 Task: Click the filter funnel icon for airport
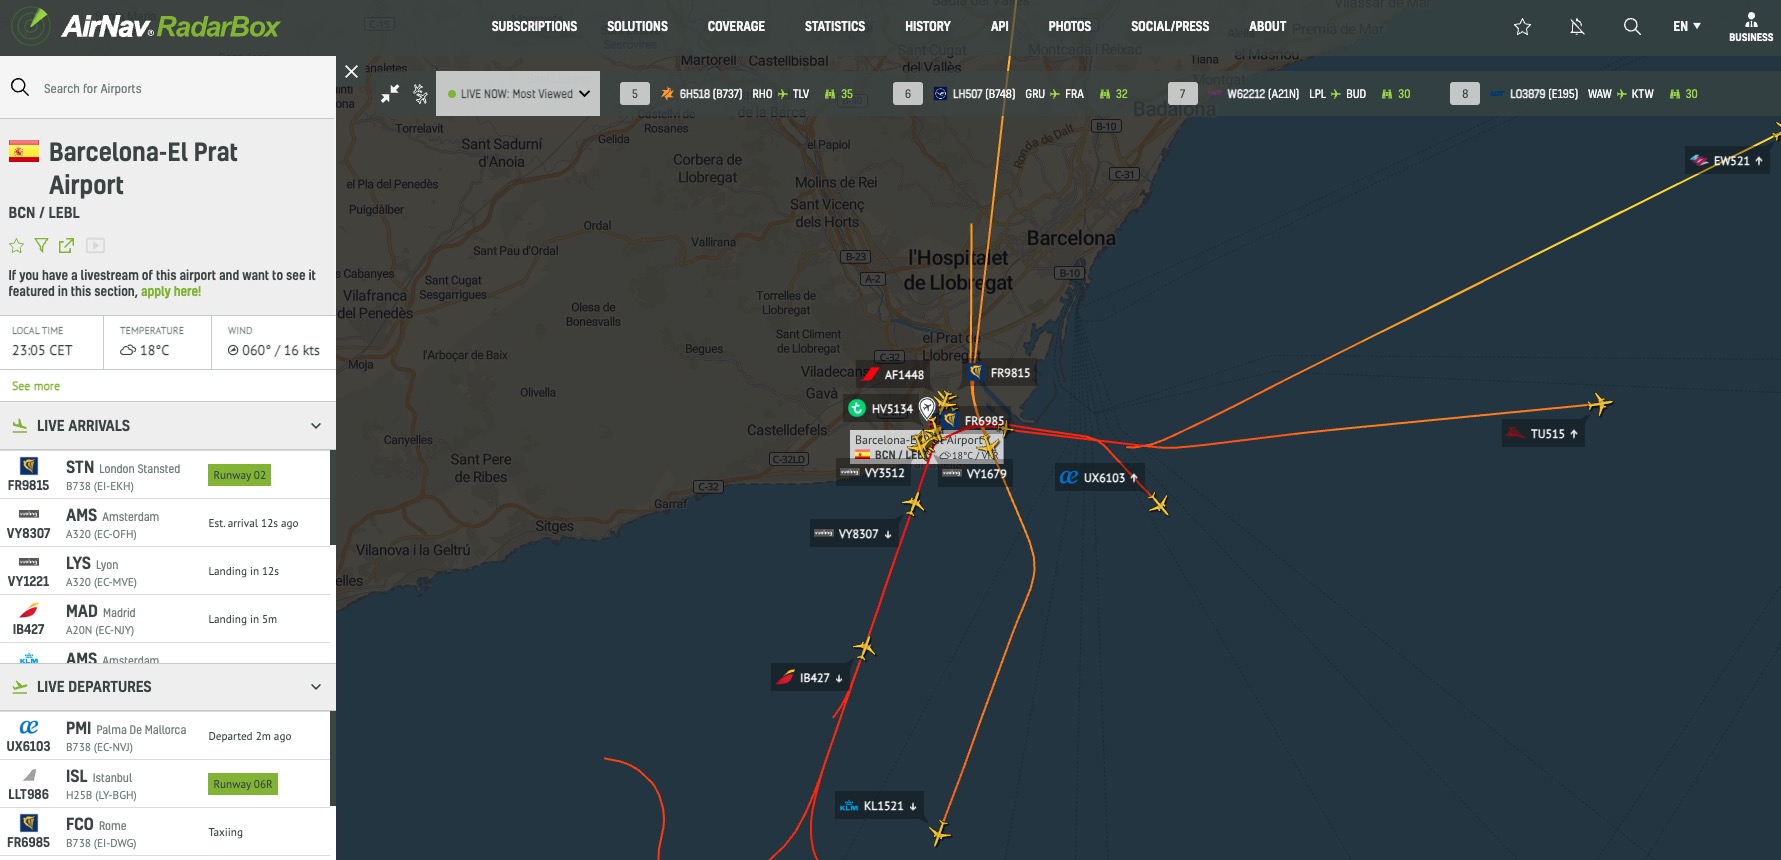[41, 246]
